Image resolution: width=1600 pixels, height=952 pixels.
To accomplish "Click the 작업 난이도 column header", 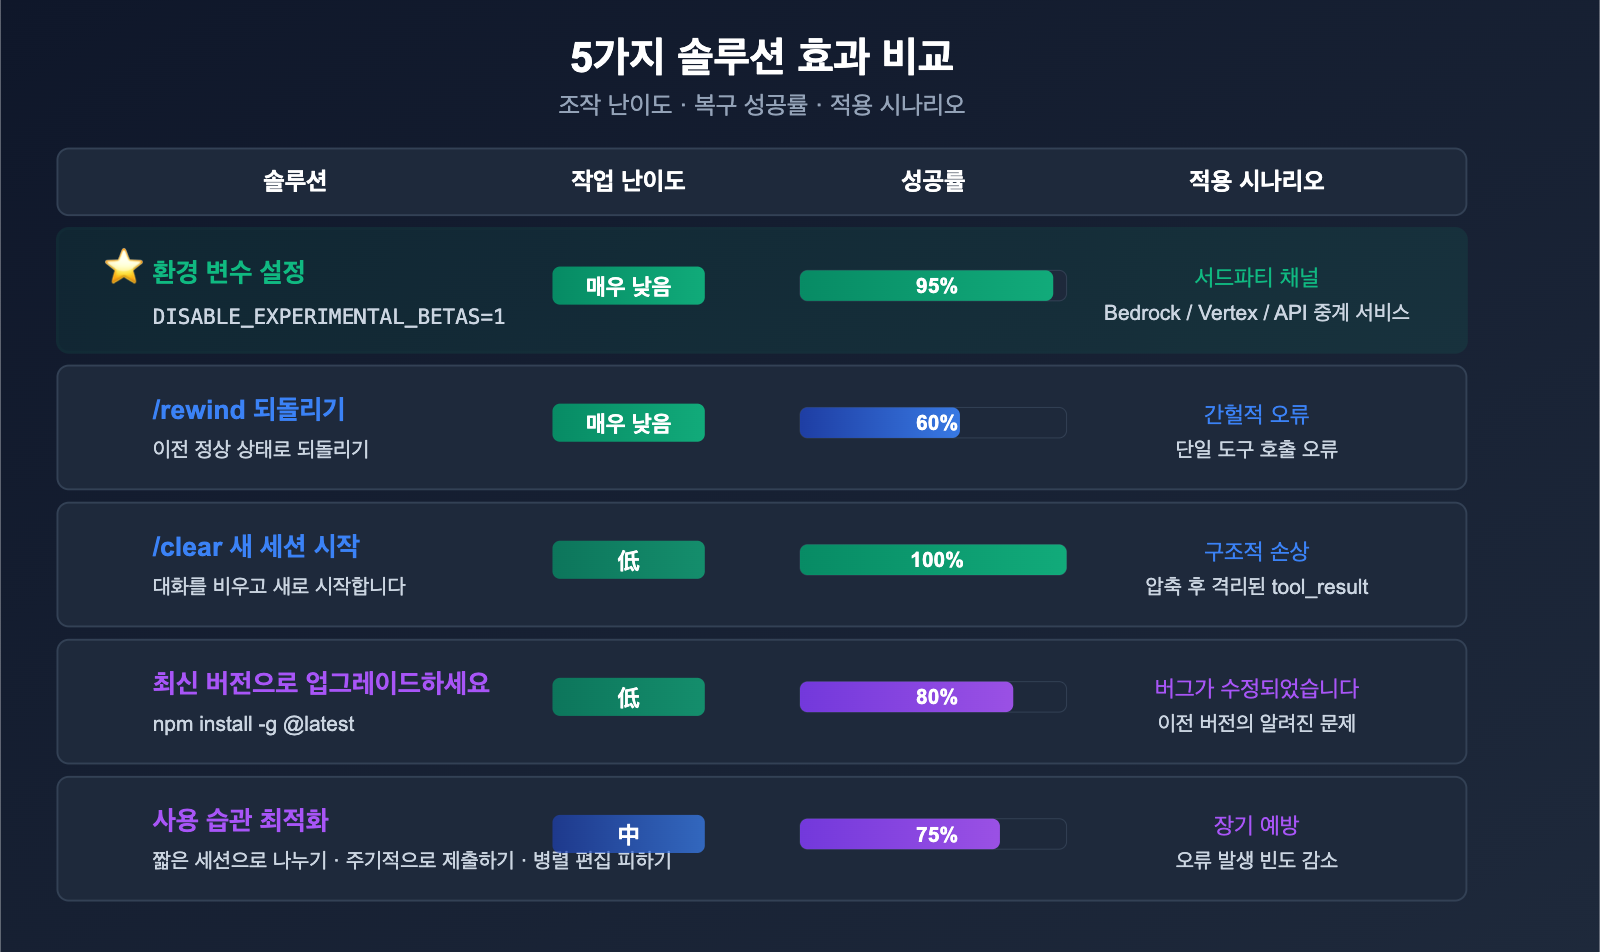I will (x=628, y=181).
